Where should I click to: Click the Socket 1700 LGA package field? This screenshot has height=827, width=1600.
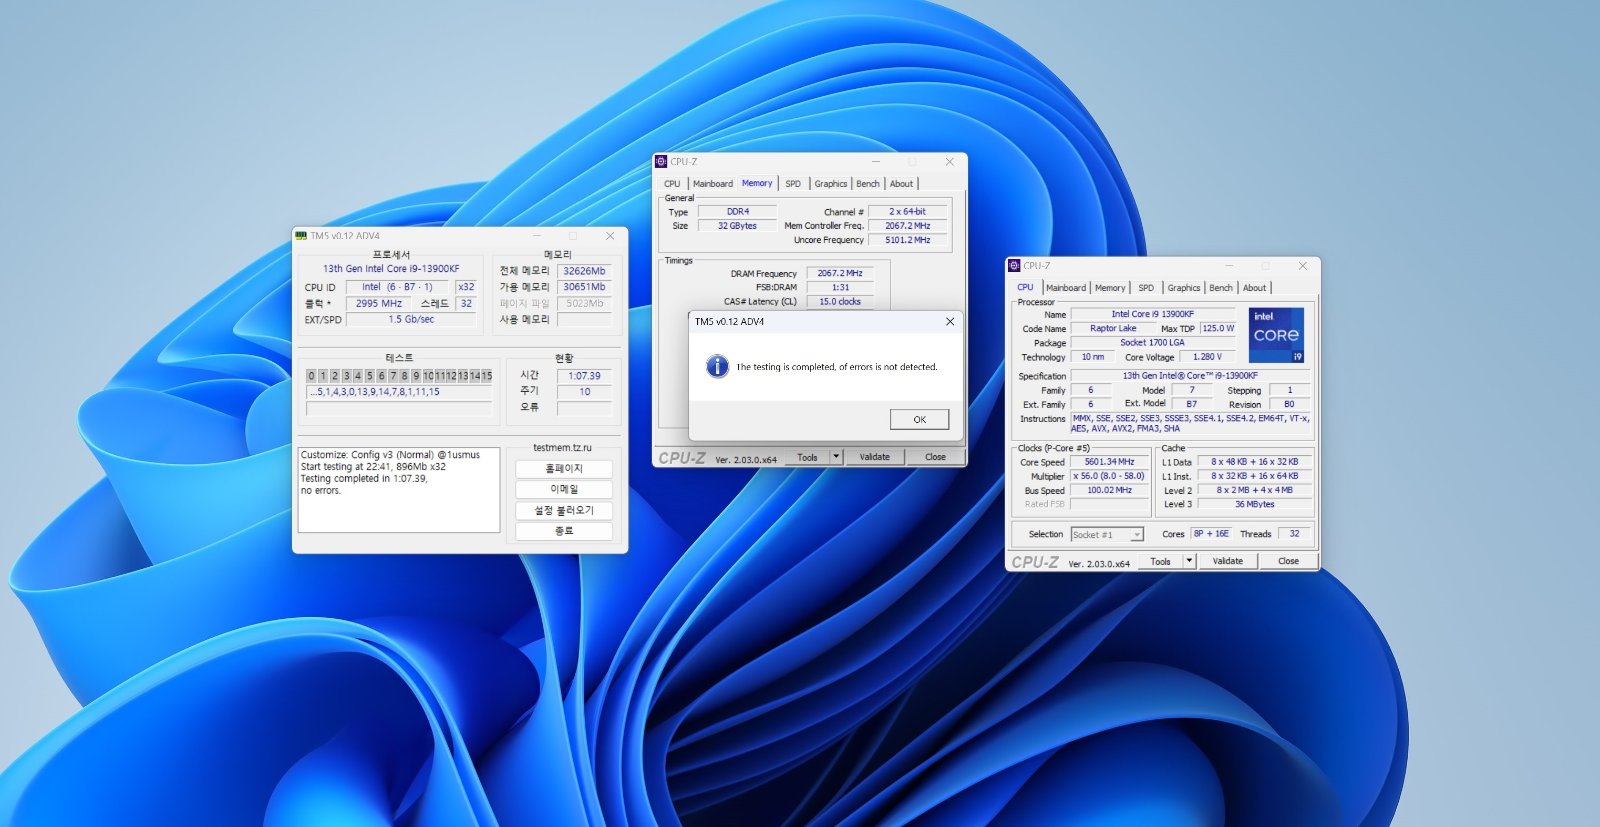point(1152,342)
